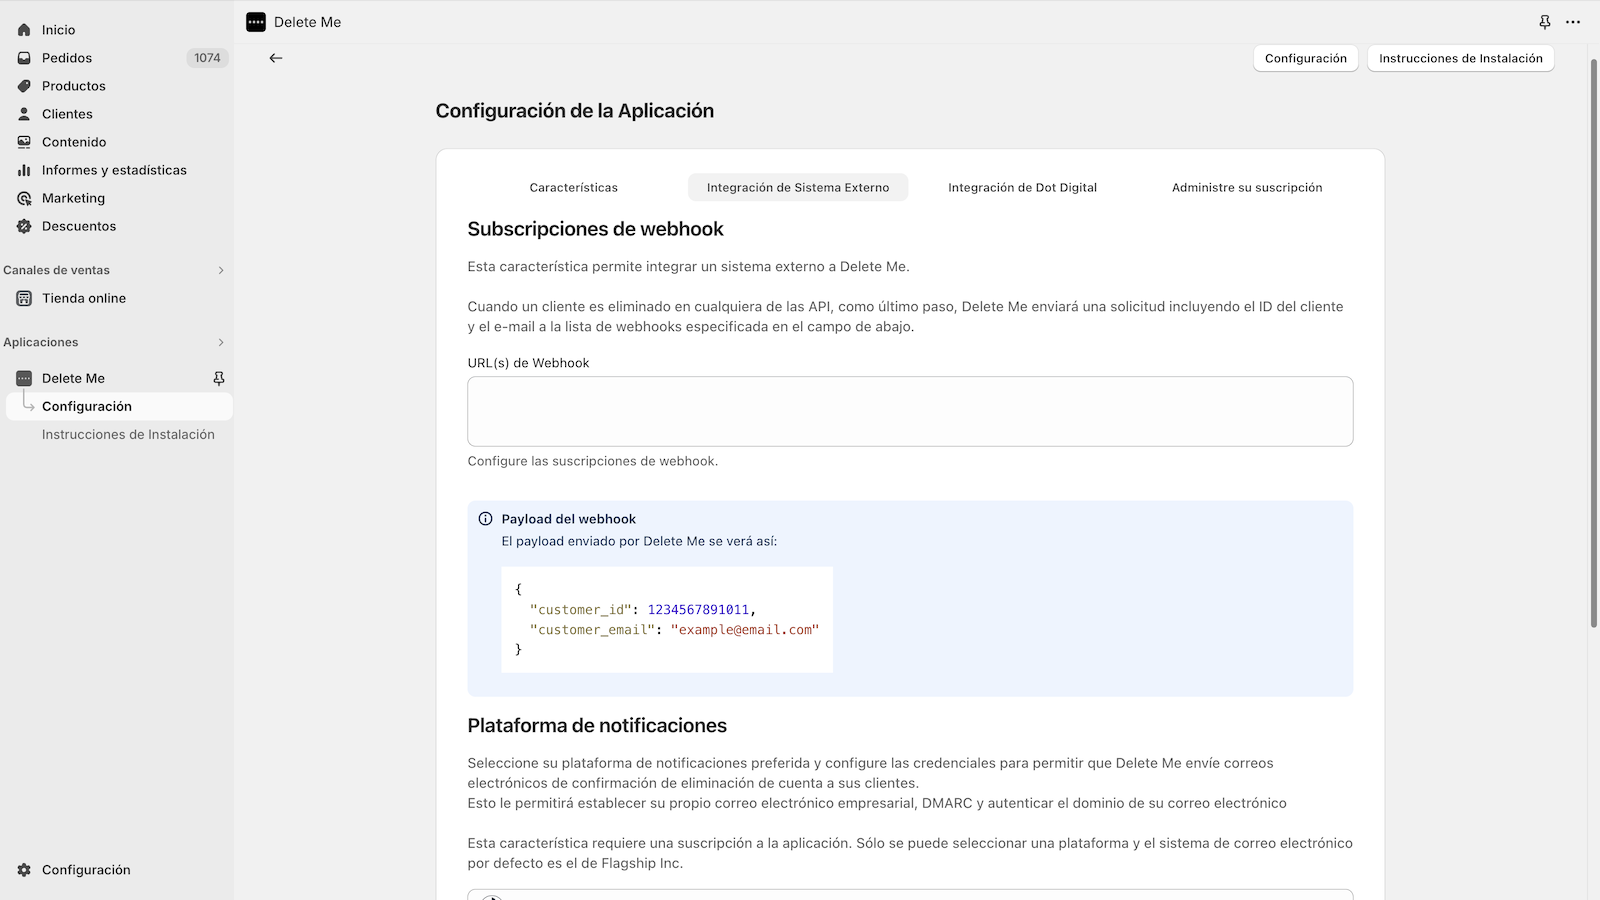Click the 1074 orders badge

point(207,58)
